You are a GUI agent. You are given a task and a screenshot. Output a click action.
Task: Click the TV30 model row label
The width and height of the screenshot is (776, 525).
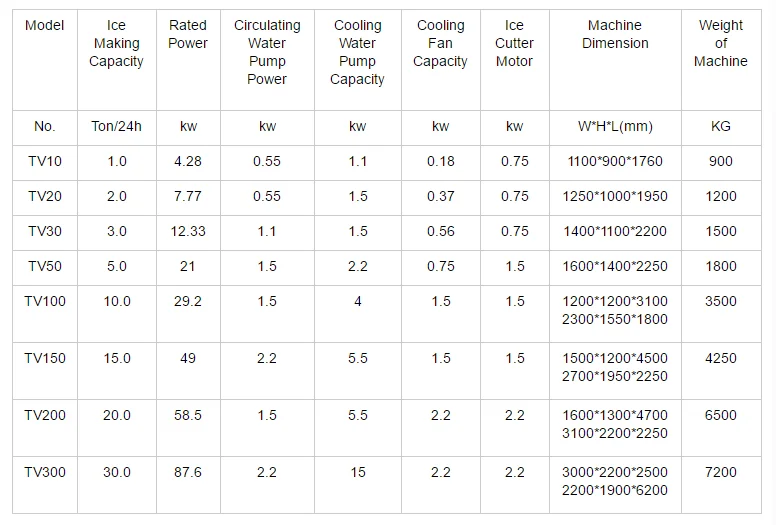coord(44,231)
